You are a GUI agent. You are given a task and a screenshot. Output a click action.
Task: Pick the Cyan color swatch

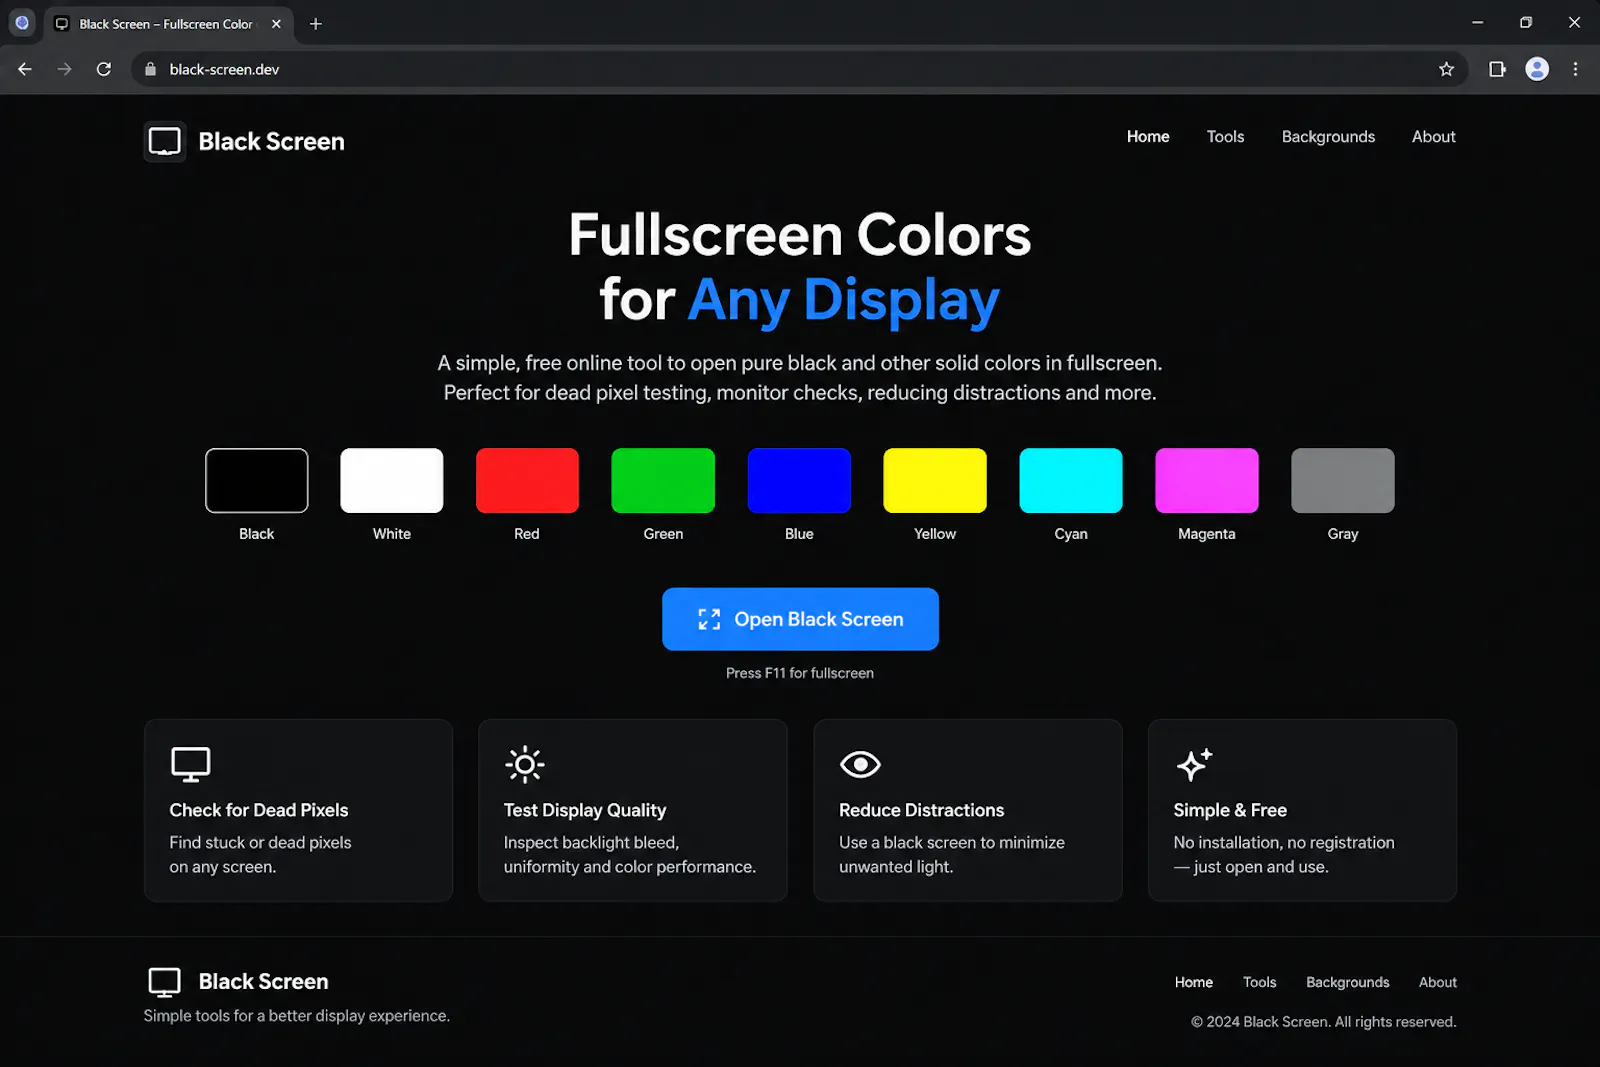1071,480
